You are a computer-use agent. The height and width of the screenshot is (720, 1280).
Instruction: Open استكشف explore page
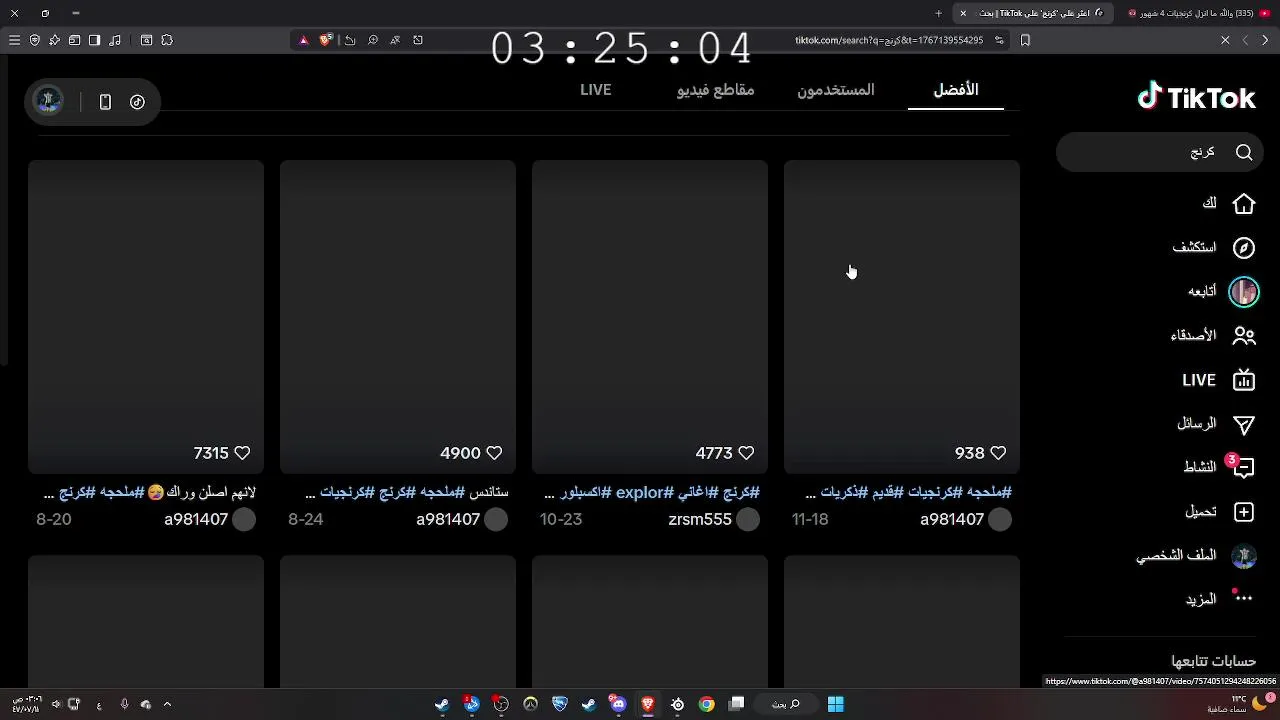(1214, 247)
